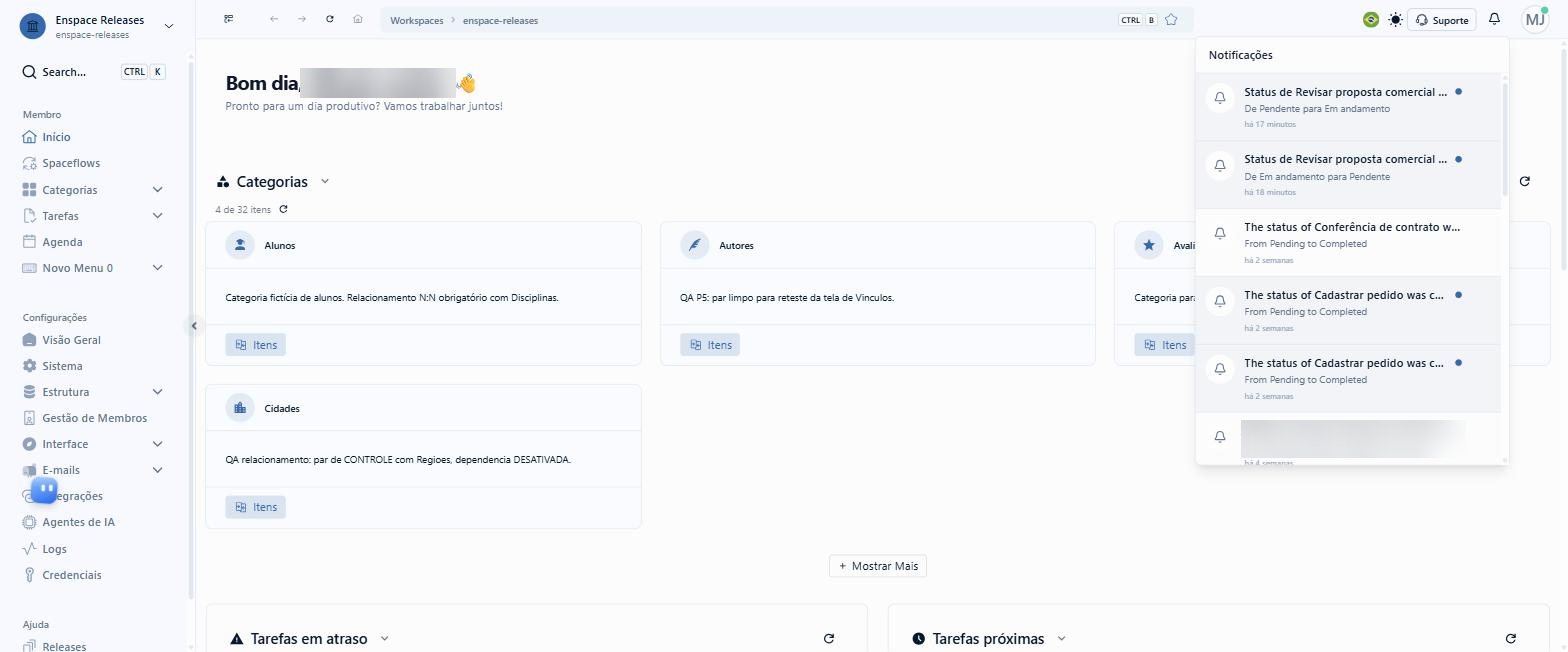Screen dimensions: 1568x652
Task: Open the notification from há 17 minutos
Action: (x=1348, y=107)
